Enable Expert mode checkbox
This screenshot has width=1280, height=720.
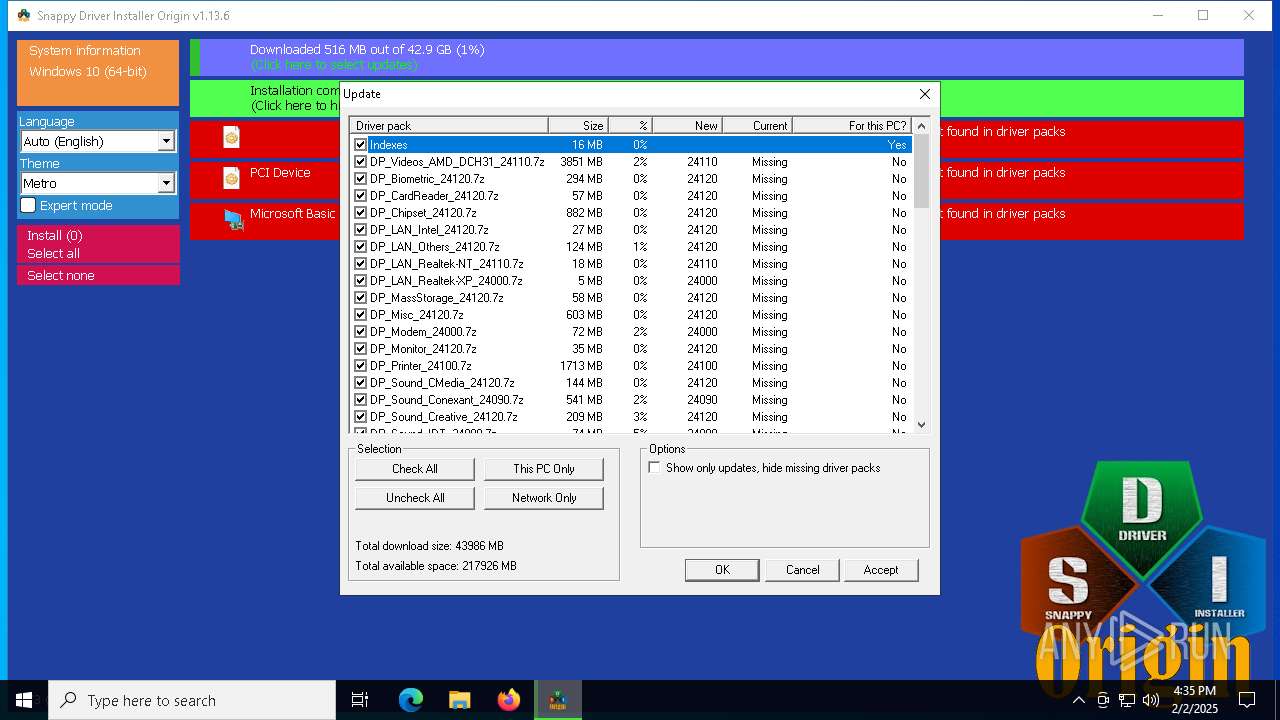(x=28, y=205)
